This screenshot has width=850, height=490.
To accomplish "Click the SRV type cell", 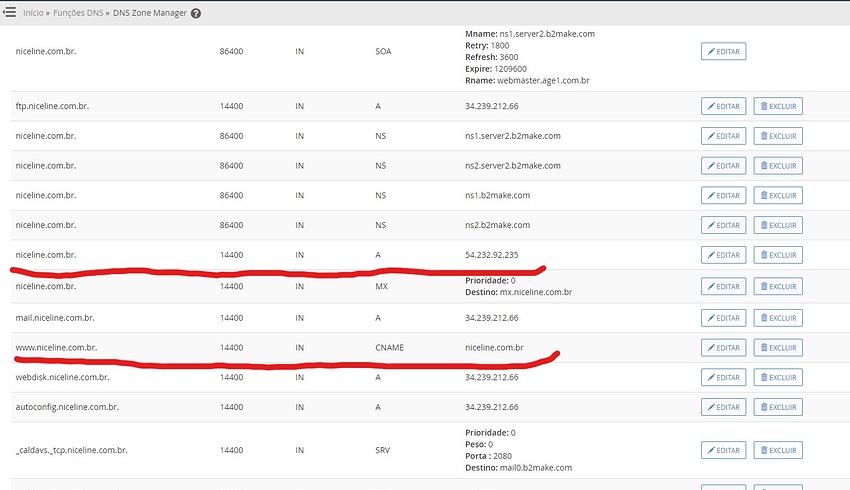I will (x=383, y=450).
